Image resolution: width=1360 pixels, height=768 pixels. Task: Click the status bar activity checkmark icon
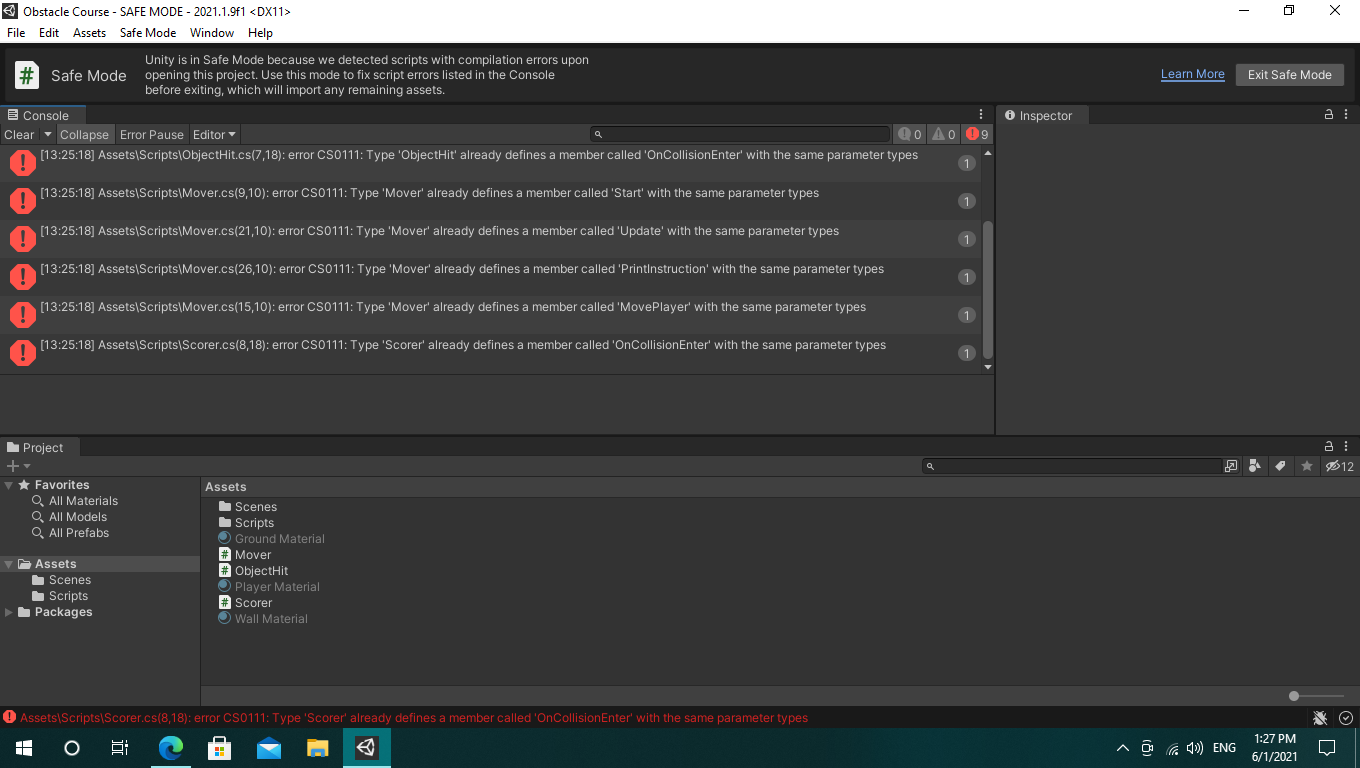pyautogui.click(x=1346, y=718)
